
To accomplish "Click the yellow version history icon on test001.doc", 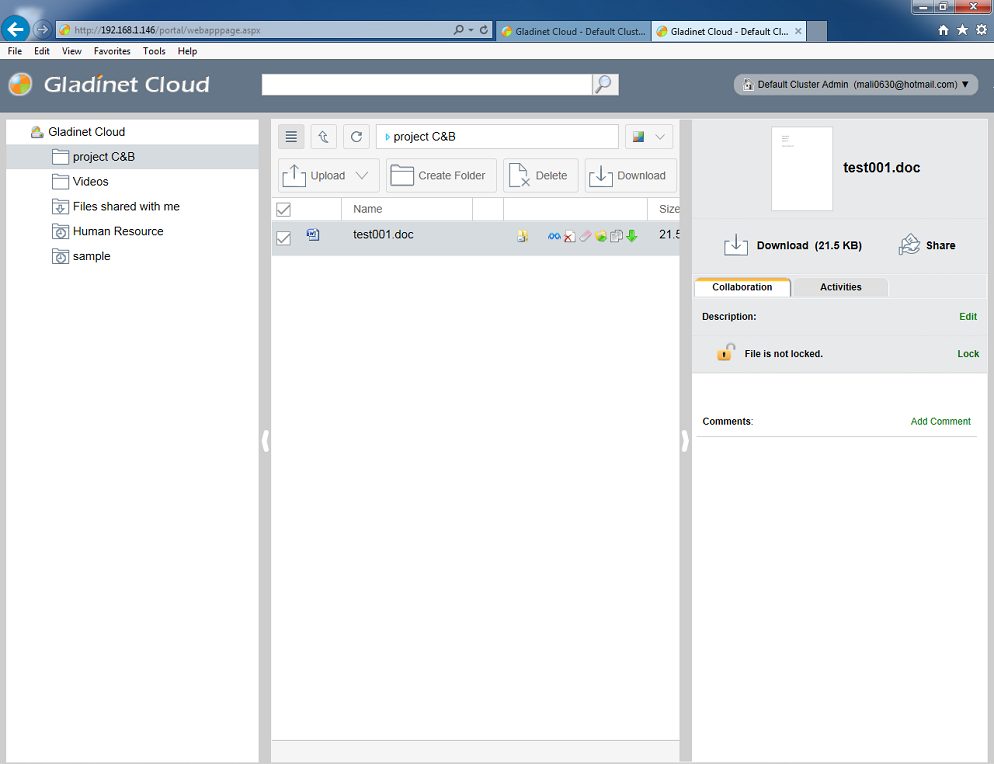I will point(522,236).
